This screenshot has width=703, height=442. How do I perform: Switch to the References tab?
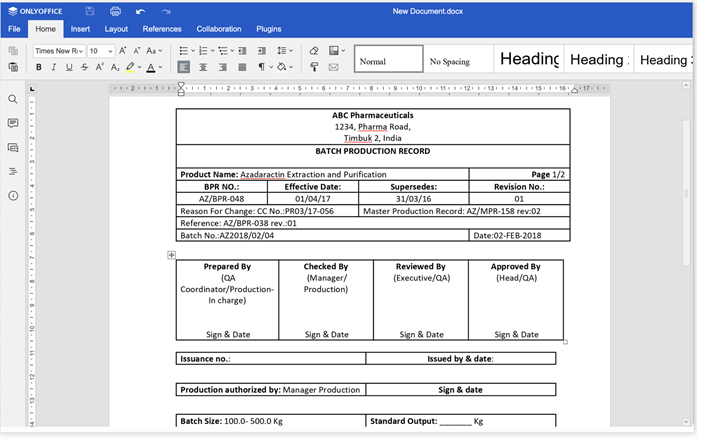coord(162,29)
